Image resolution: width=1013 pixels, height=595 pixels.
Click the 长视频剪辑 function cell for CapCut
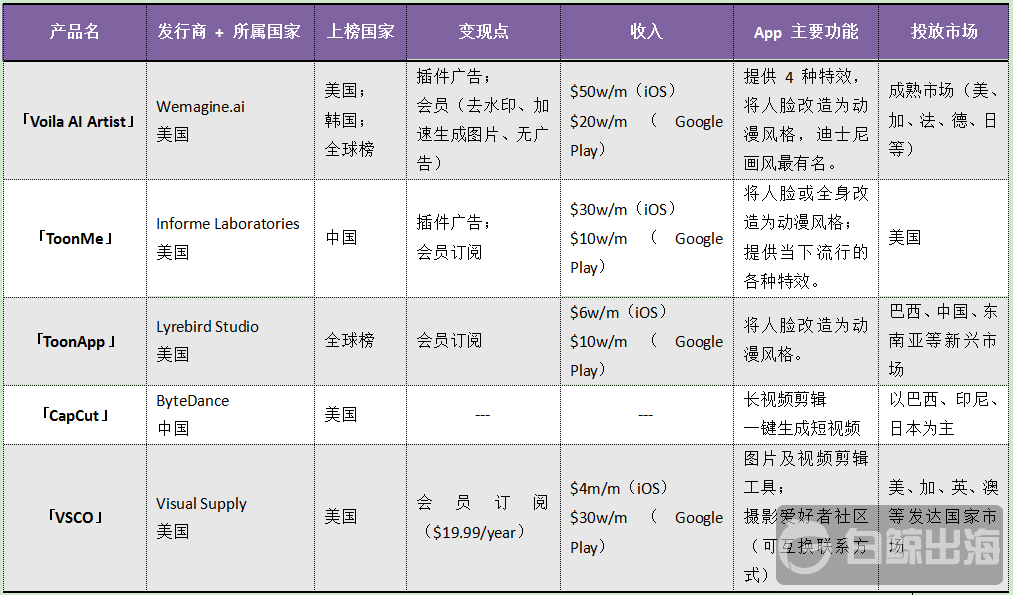[806, 414]
